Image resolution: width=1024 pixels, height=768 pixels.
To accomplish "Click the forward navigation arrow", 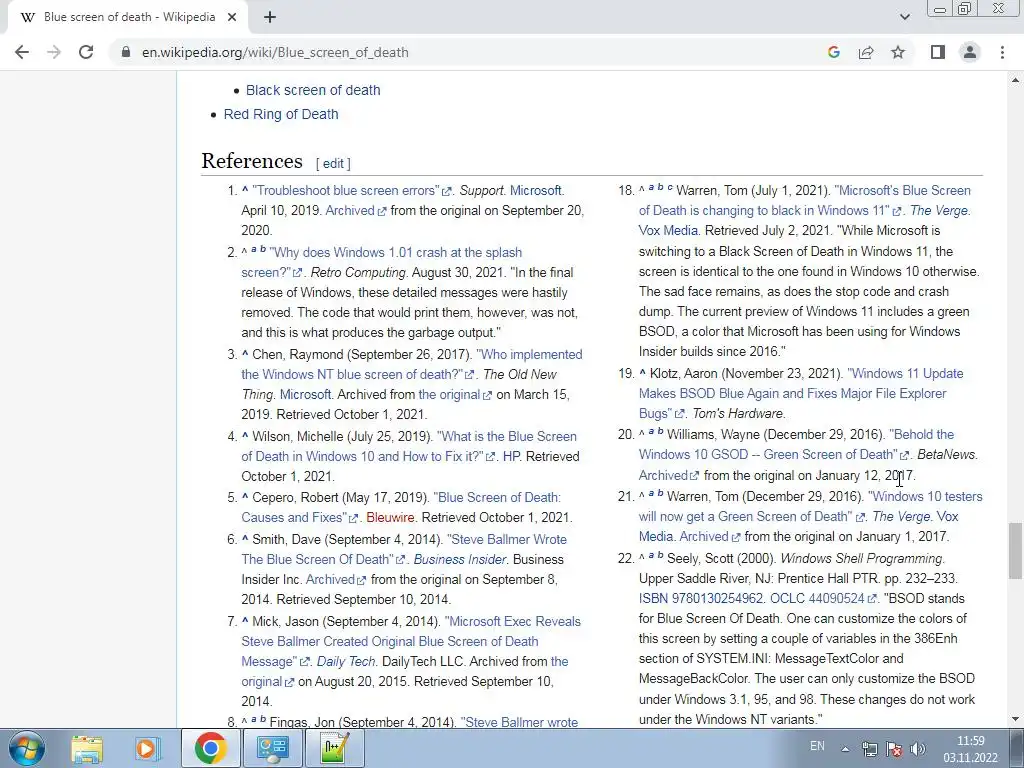I will pos(54,52).
